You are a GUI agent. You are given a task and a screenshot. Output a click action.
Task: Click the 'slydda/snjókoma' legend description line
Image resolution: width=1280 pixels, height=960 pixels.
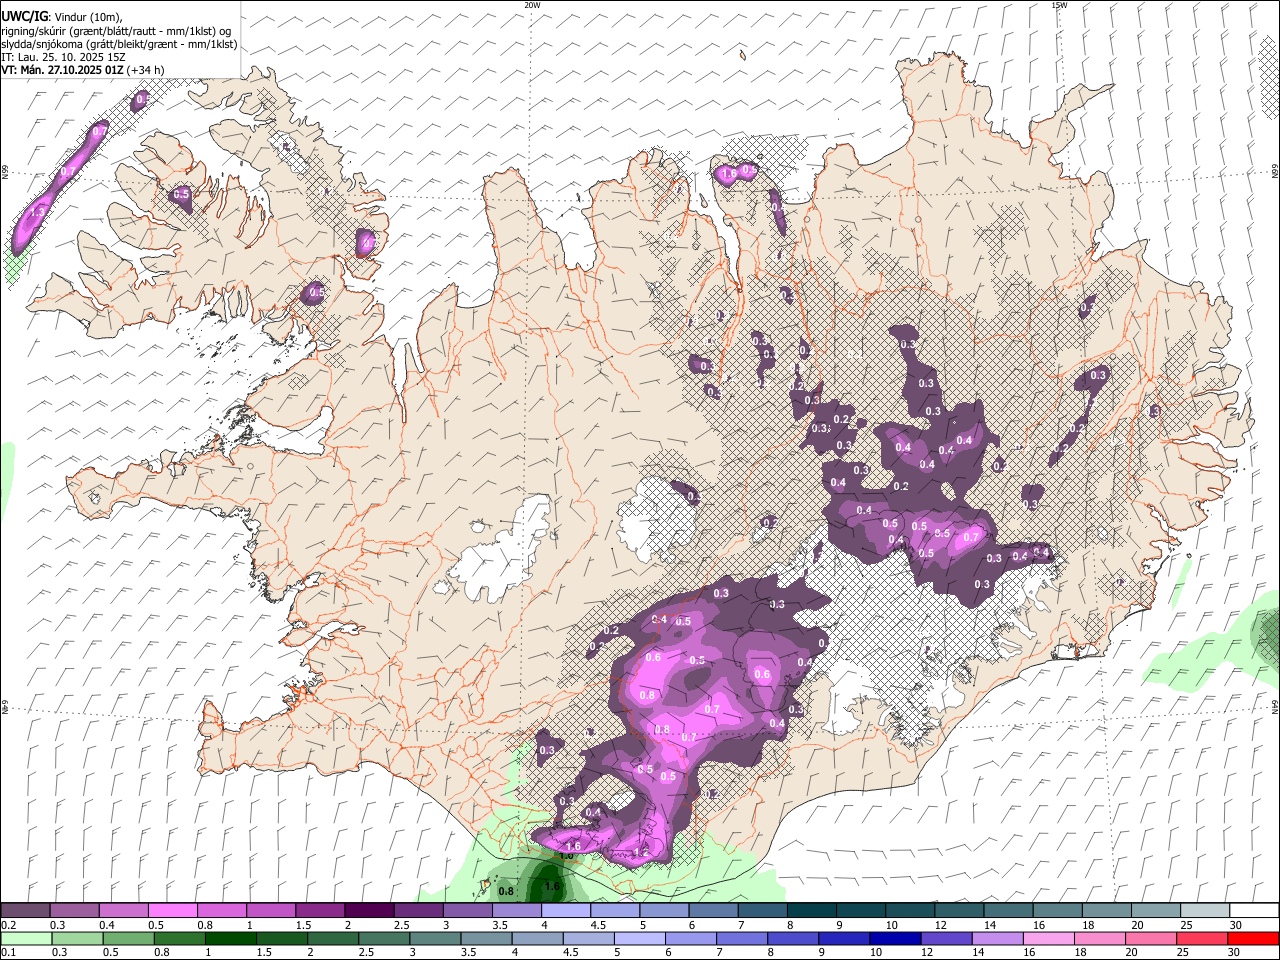[119, 44]
